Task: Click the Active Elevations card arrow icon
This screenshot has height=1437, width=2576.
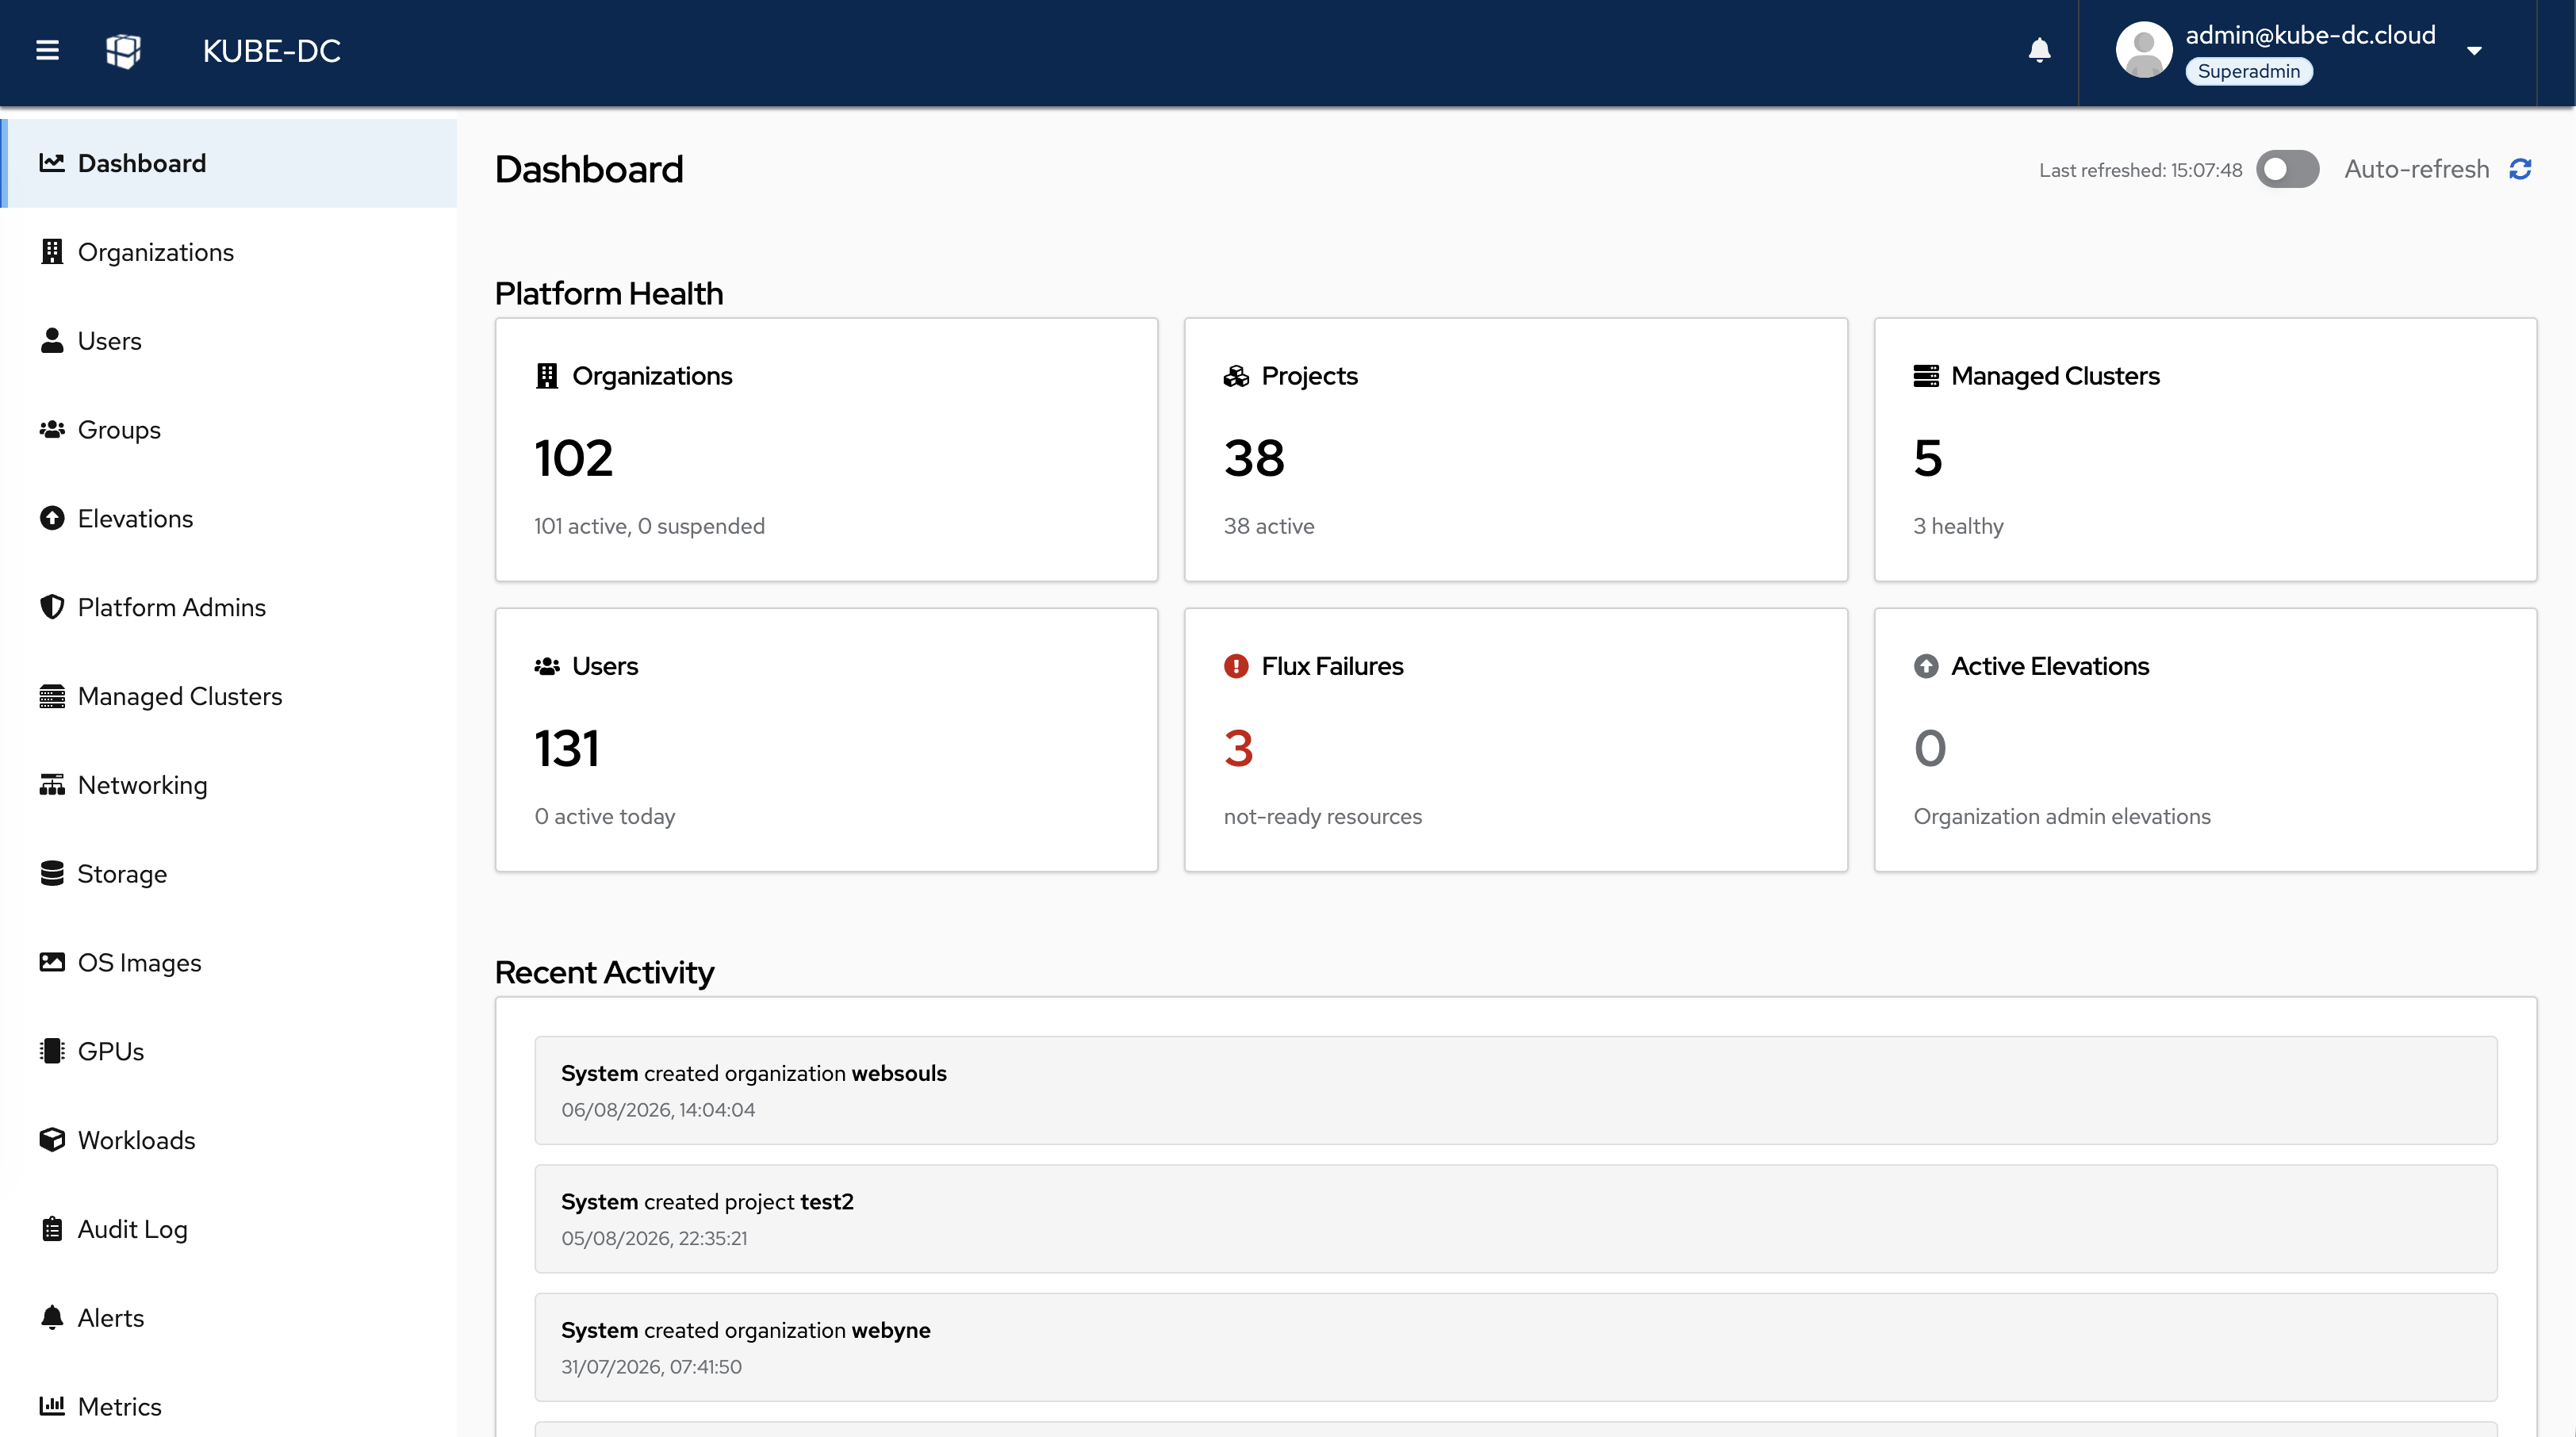Action: [x=1926, y=666]
